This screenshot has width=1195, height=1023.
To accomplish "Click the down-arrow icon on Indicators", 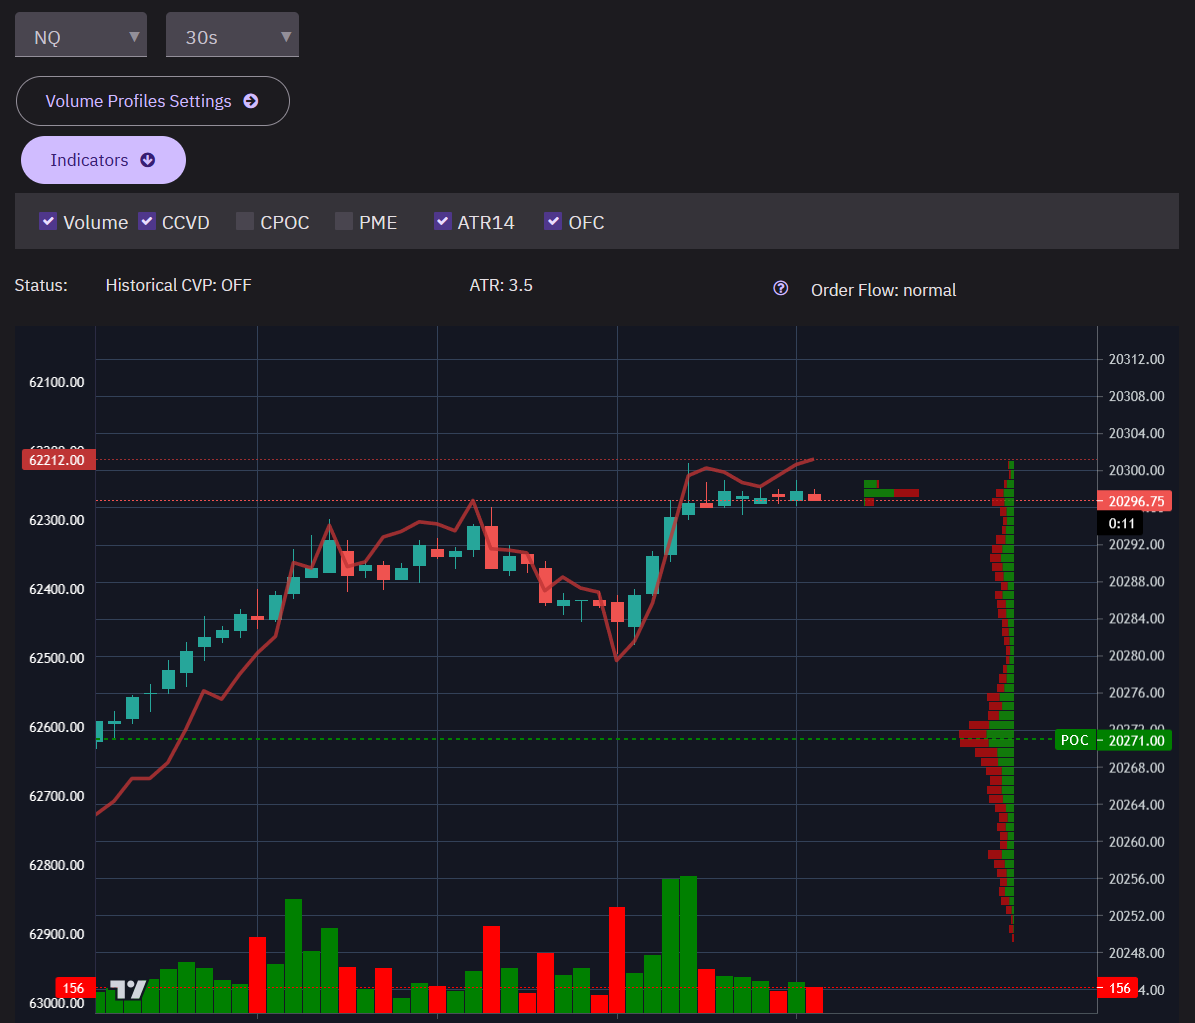I will point(148,160).
